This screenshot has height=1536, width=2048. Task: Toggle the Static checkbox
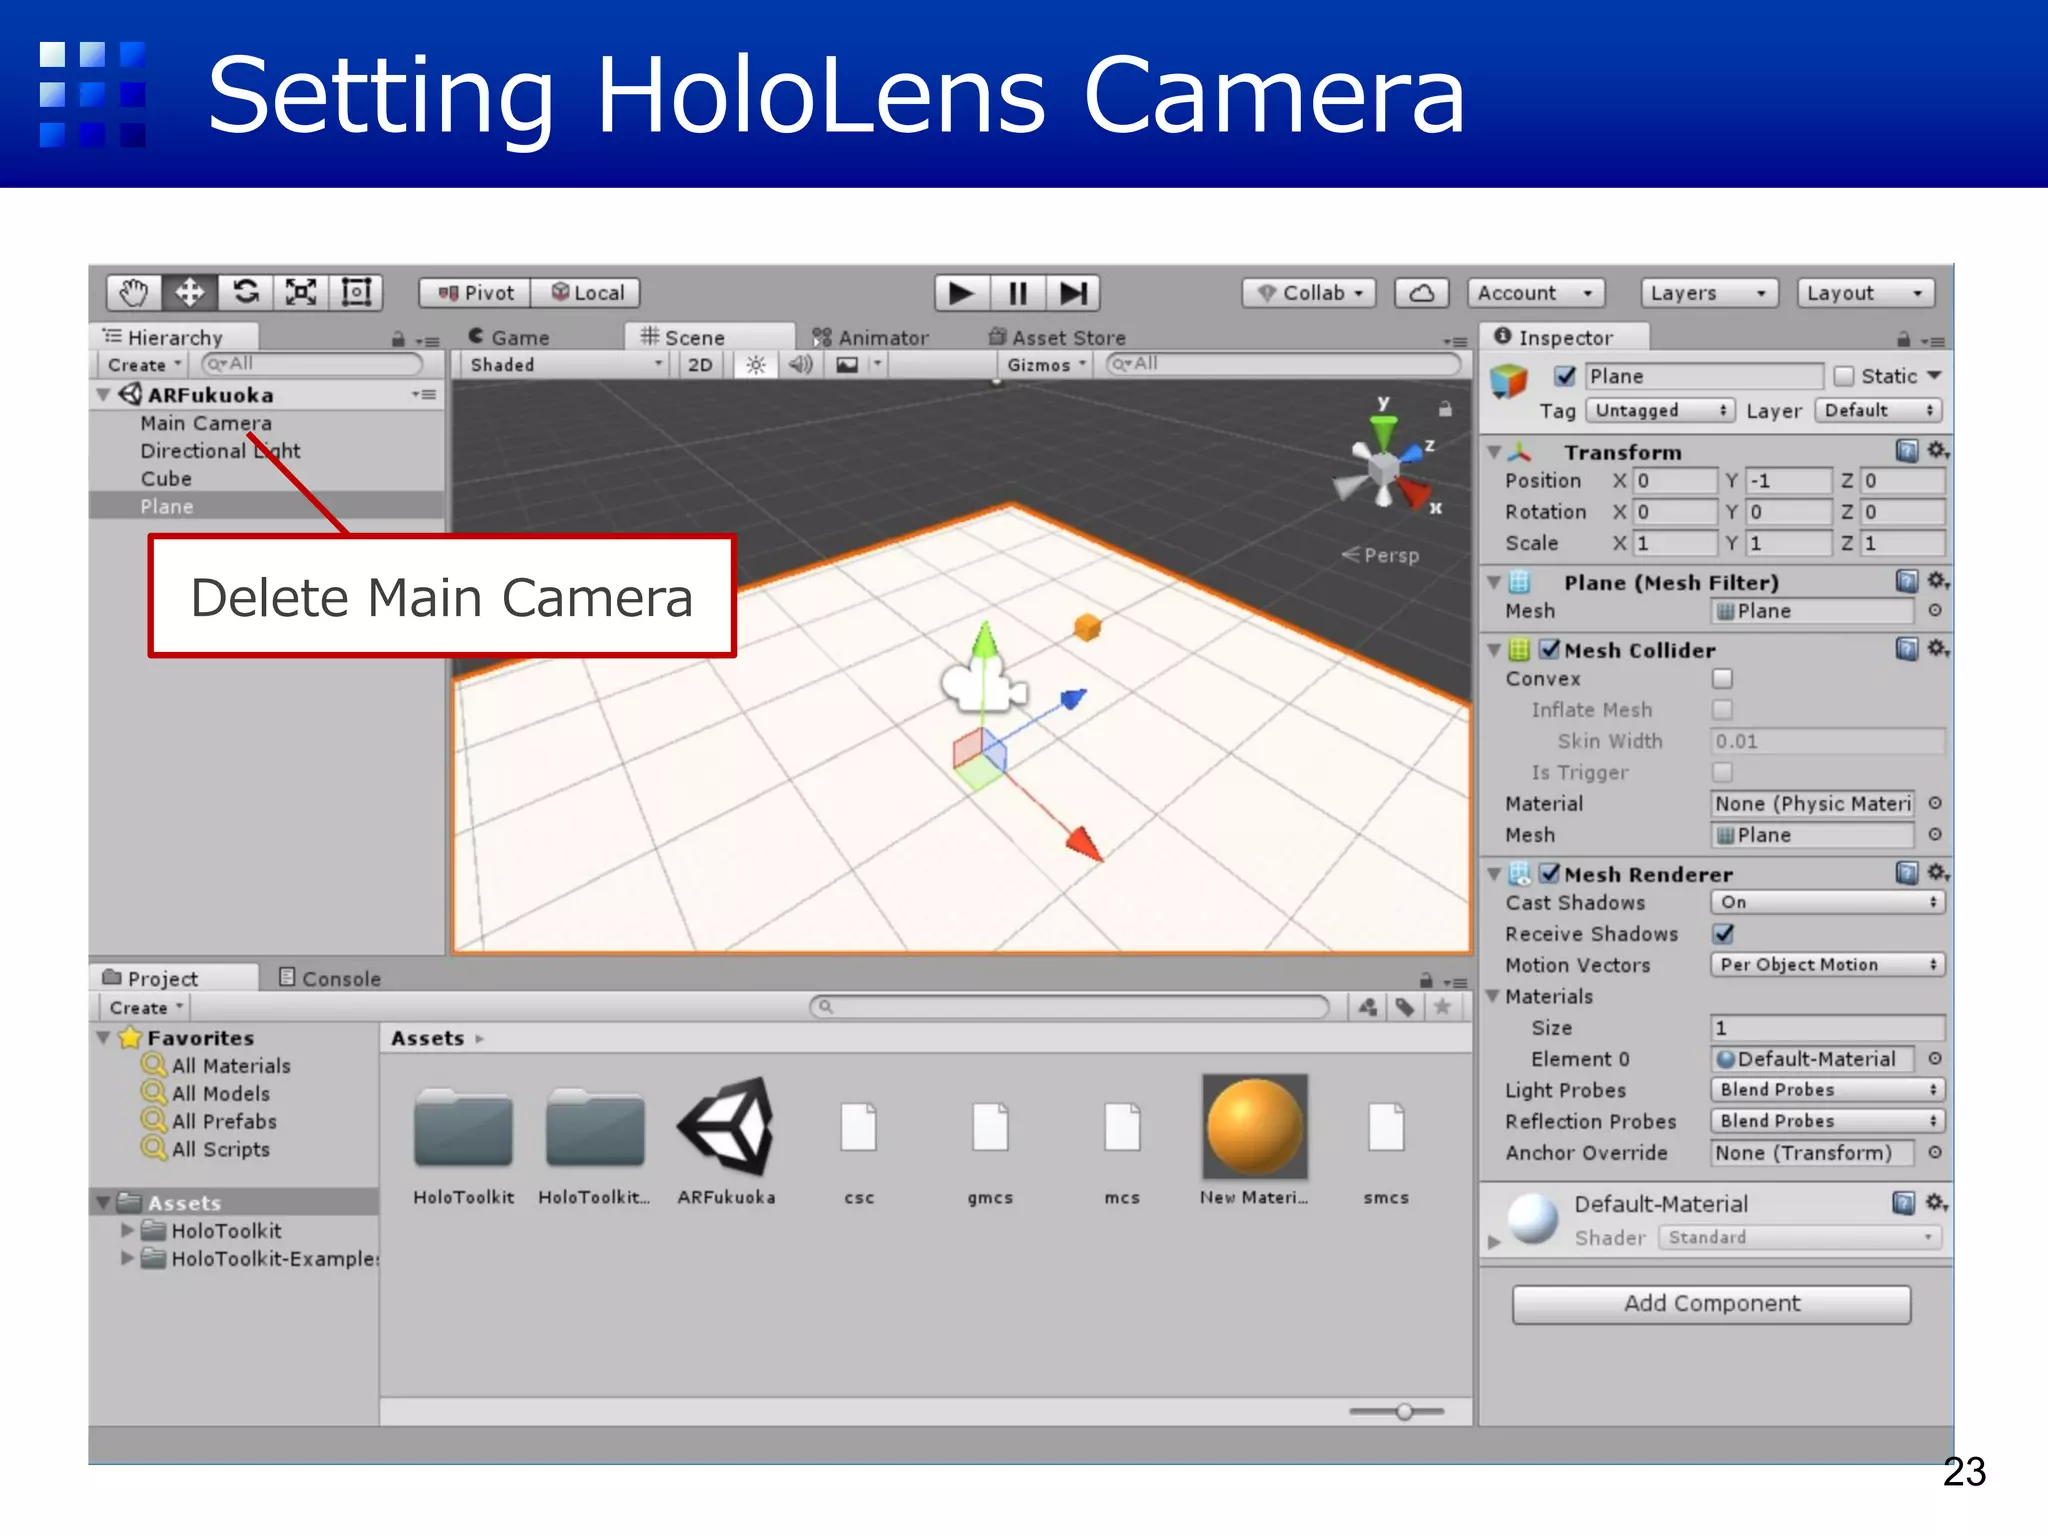tap(1843, 376)
